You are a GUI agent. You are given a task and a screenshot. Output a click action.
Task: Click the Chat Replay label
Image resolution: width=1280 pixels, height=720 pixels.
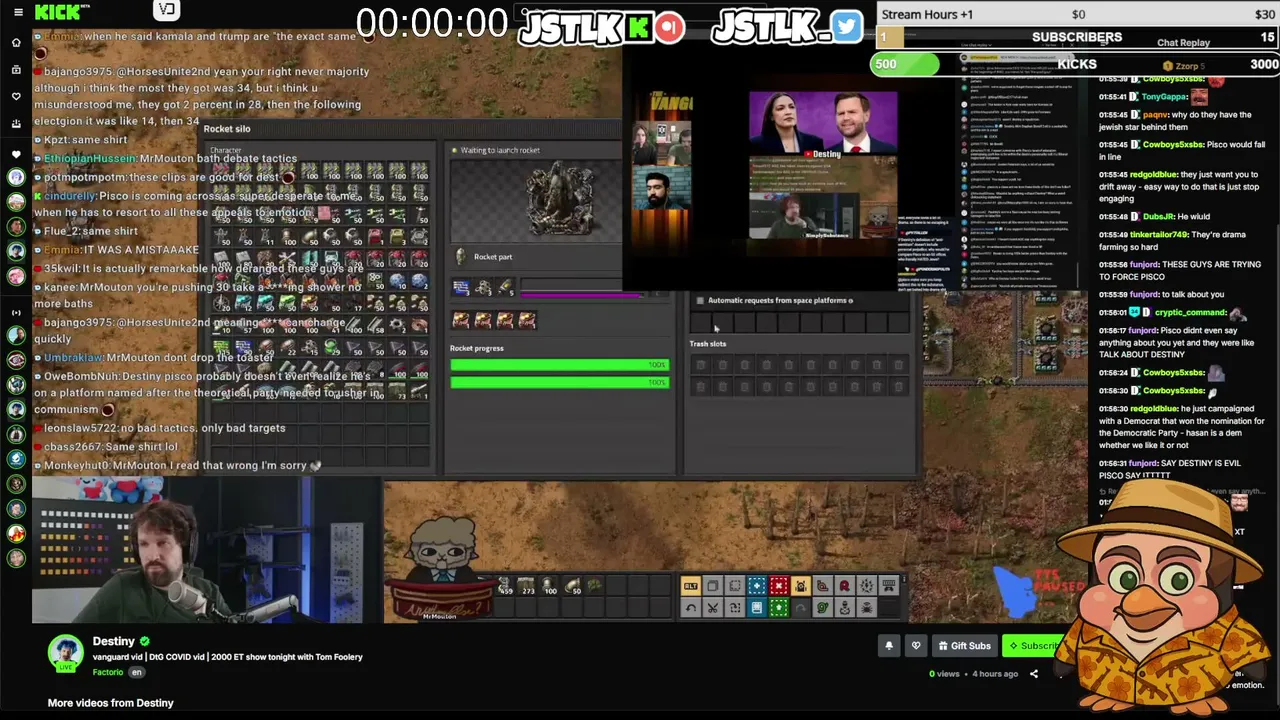1183,43
